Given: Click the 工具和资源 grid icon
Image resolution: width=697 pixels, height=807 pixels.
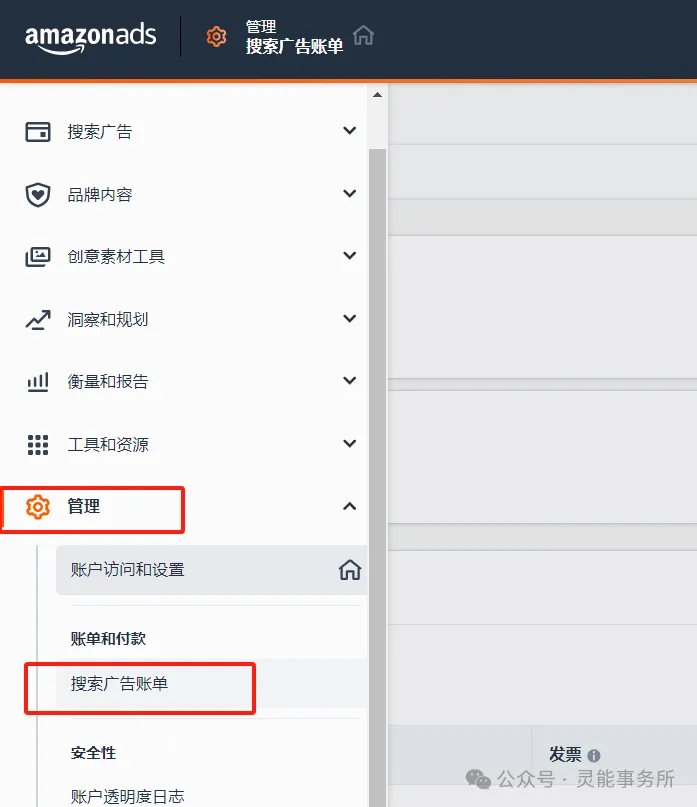Looking at the screenshot, I should 38,445.
